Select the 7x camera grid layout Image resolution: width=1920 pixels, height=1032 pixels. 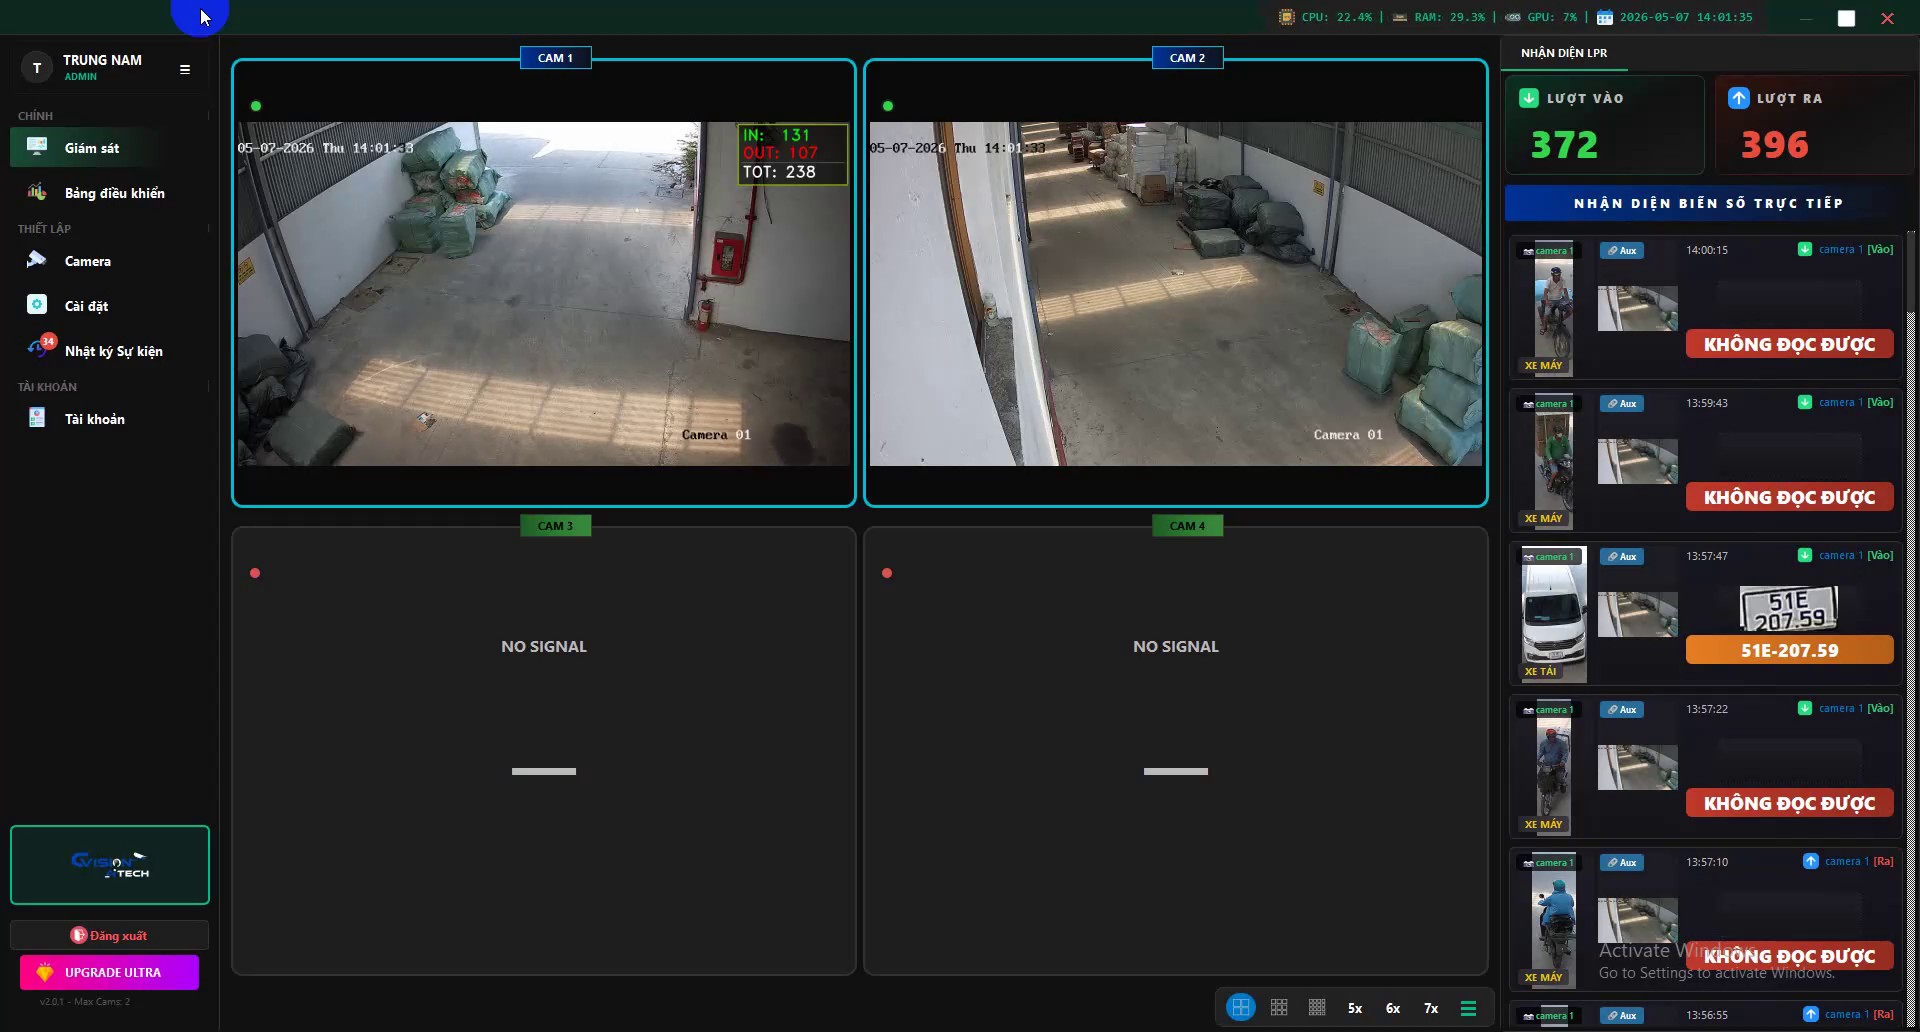(1431, 1008)
